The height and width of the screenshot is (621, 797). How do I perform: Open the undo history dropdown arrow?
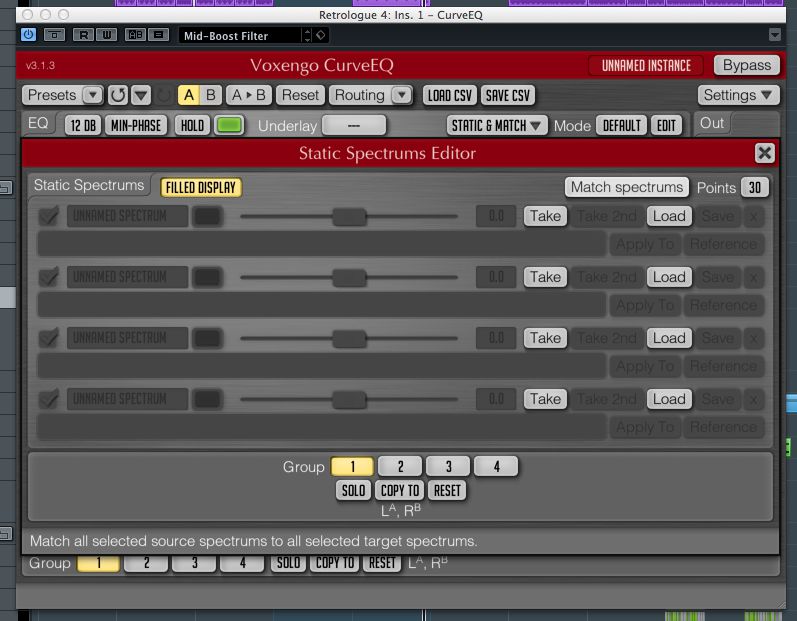tap(141, 95)
